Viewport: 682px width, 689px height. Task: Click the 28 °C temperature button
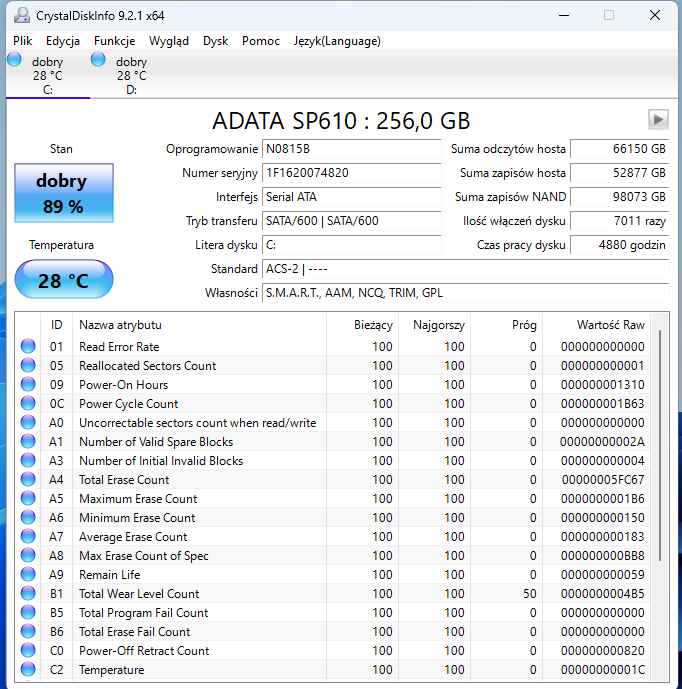pos(64,279)
